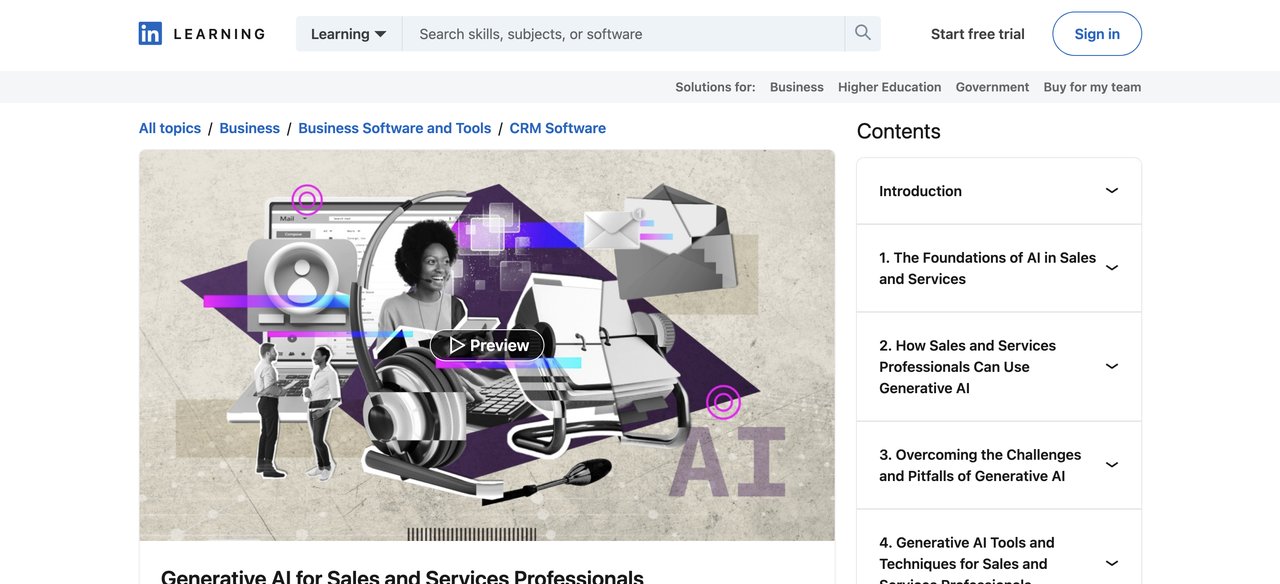Click the search magnifier icon

(x=863, y=33)
